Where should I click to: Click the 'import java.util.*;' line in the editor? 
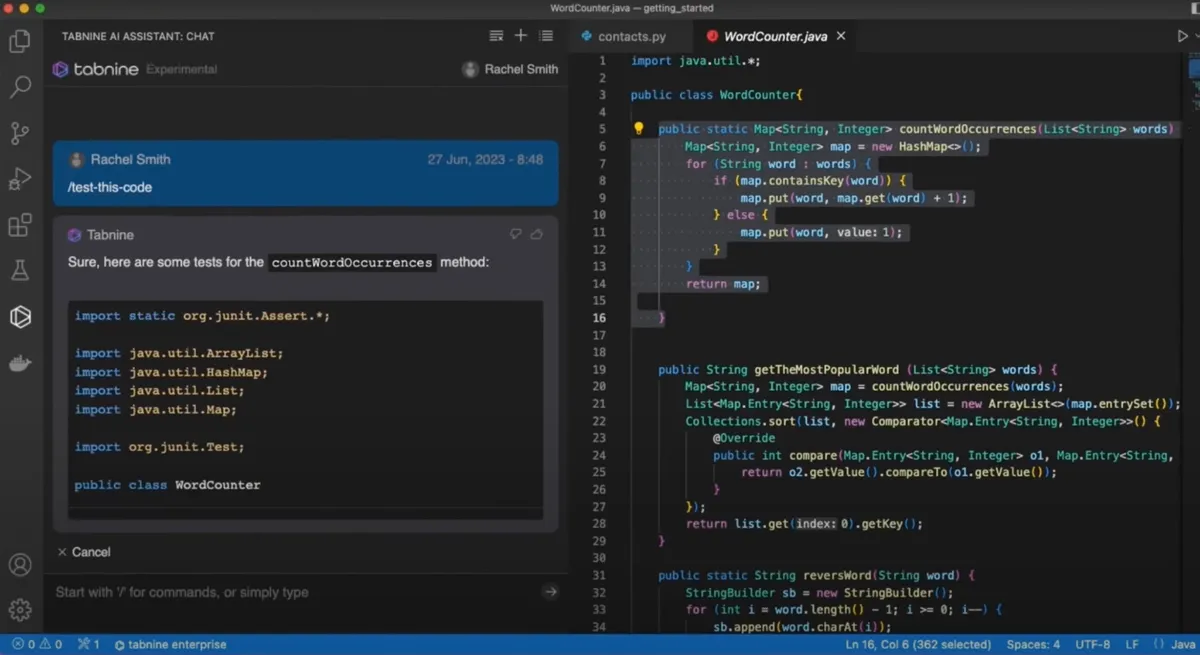click(696, 61)
